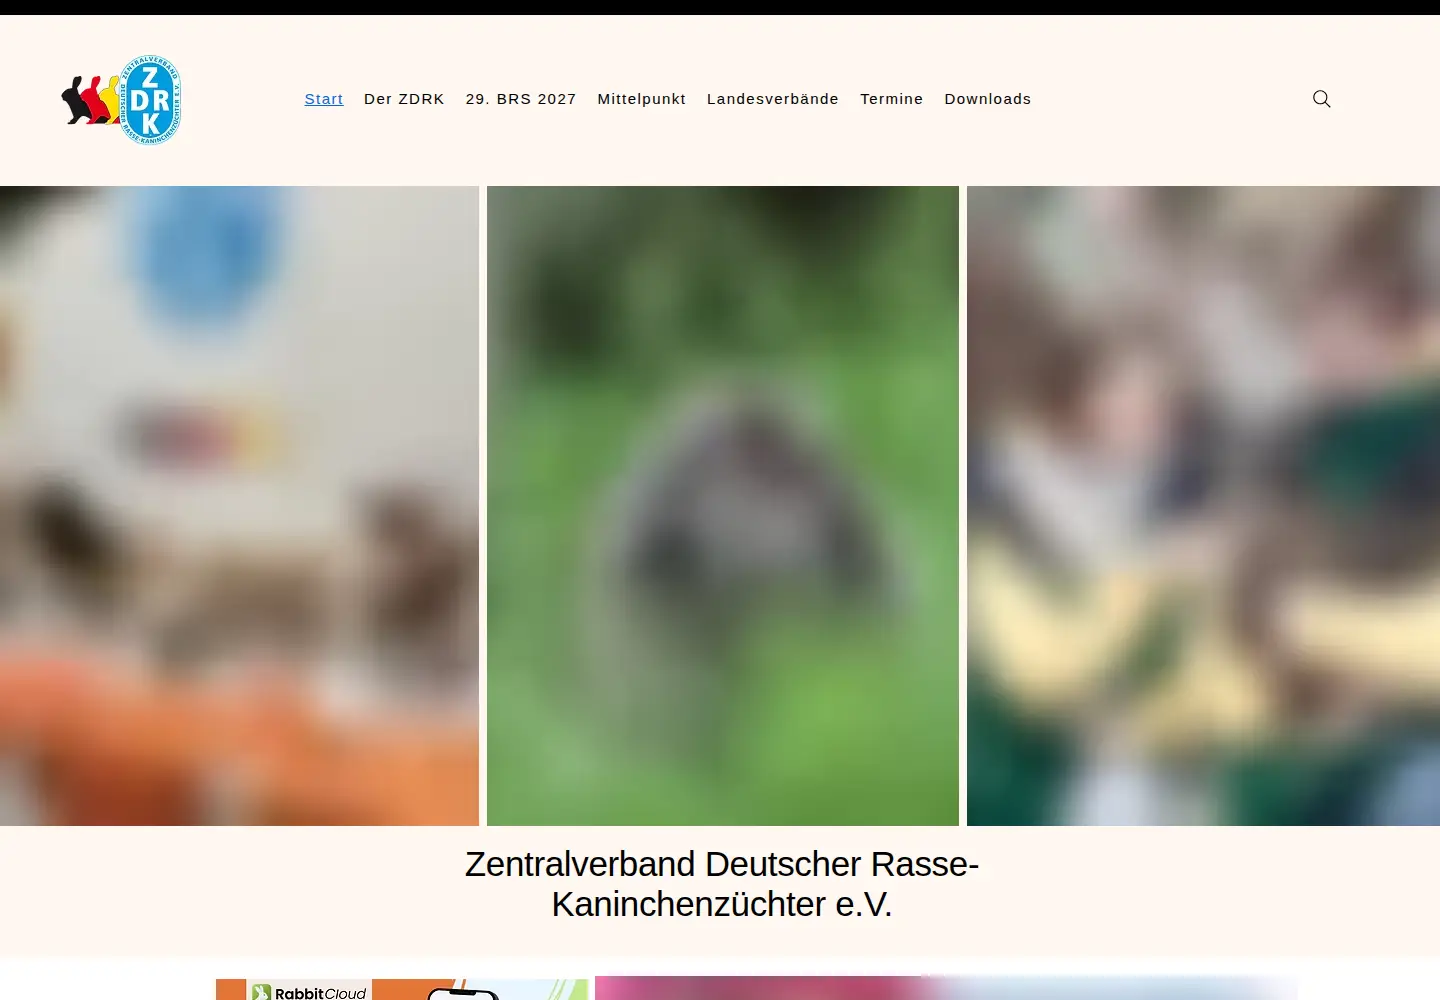Navigate to Landesverbände

point(773,99)
